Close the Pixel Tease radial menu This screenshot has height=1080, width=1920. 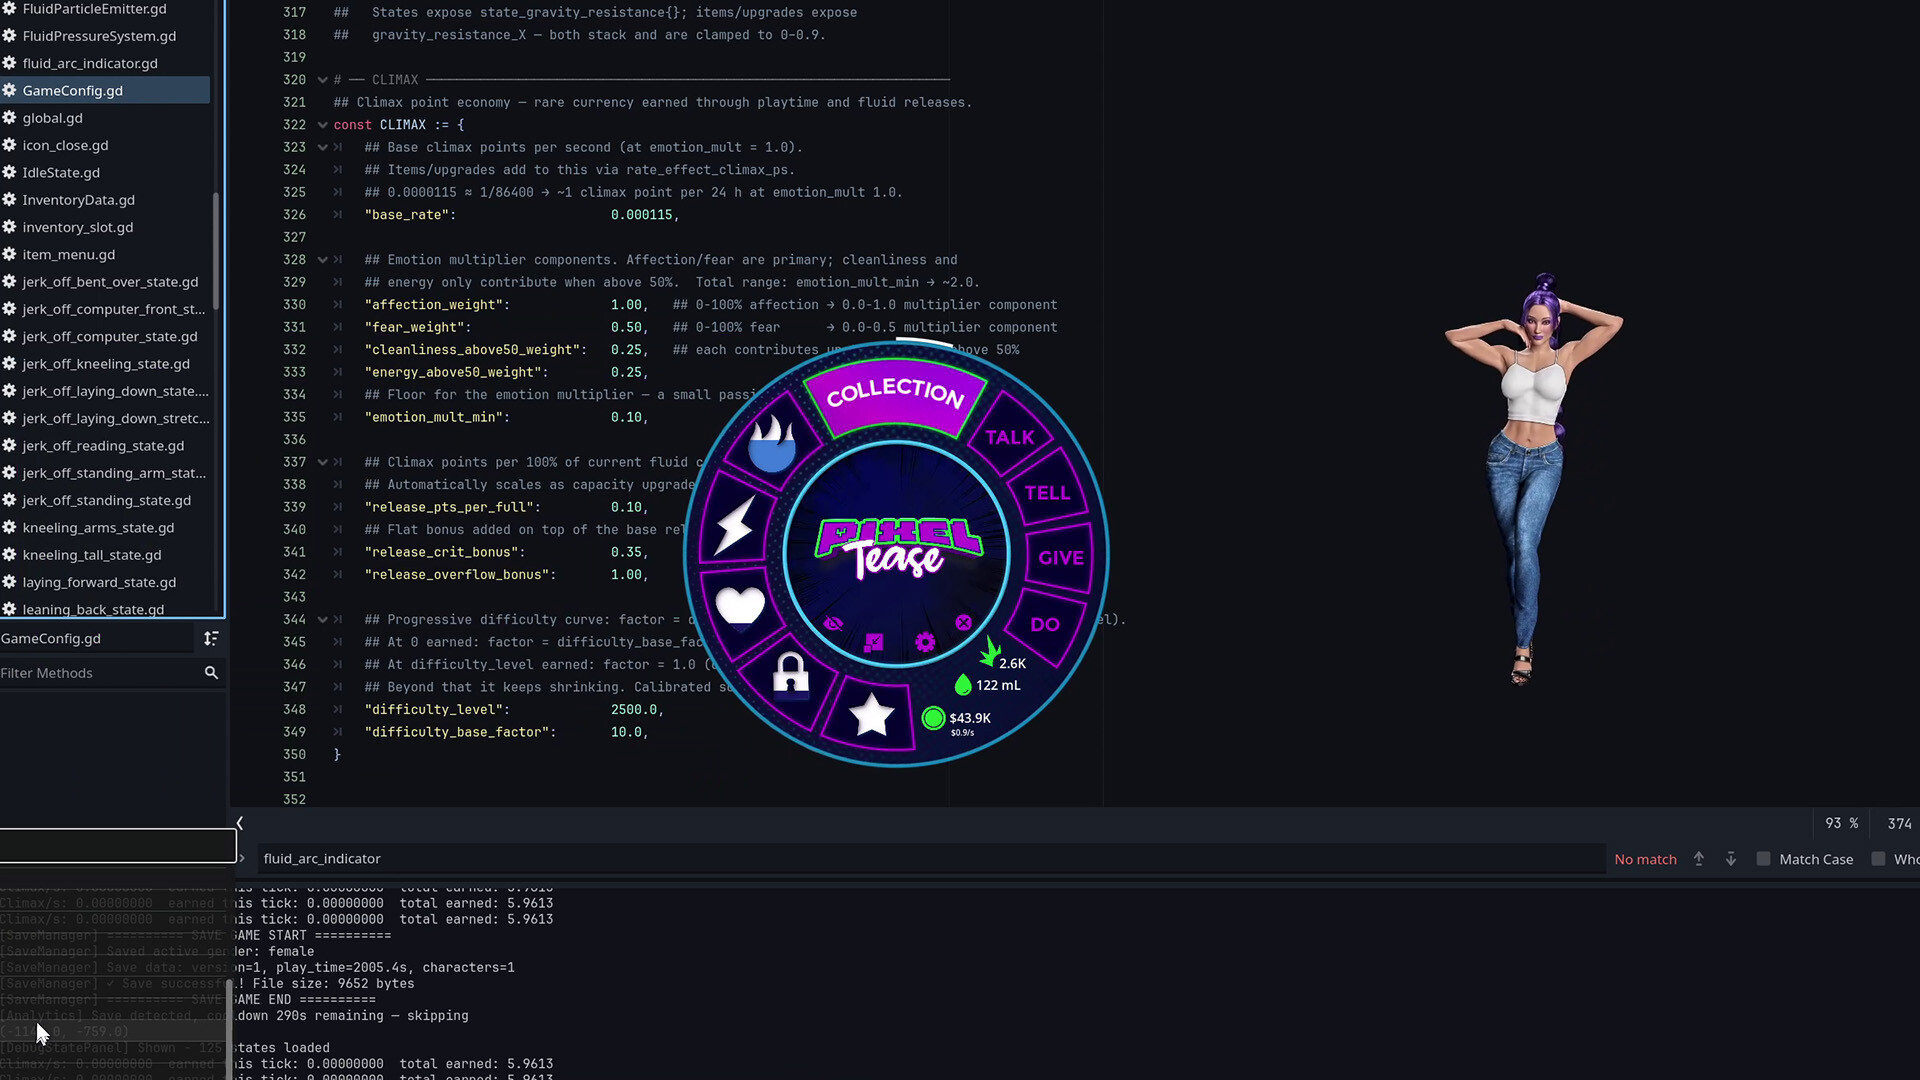click(x=963, y=623)
